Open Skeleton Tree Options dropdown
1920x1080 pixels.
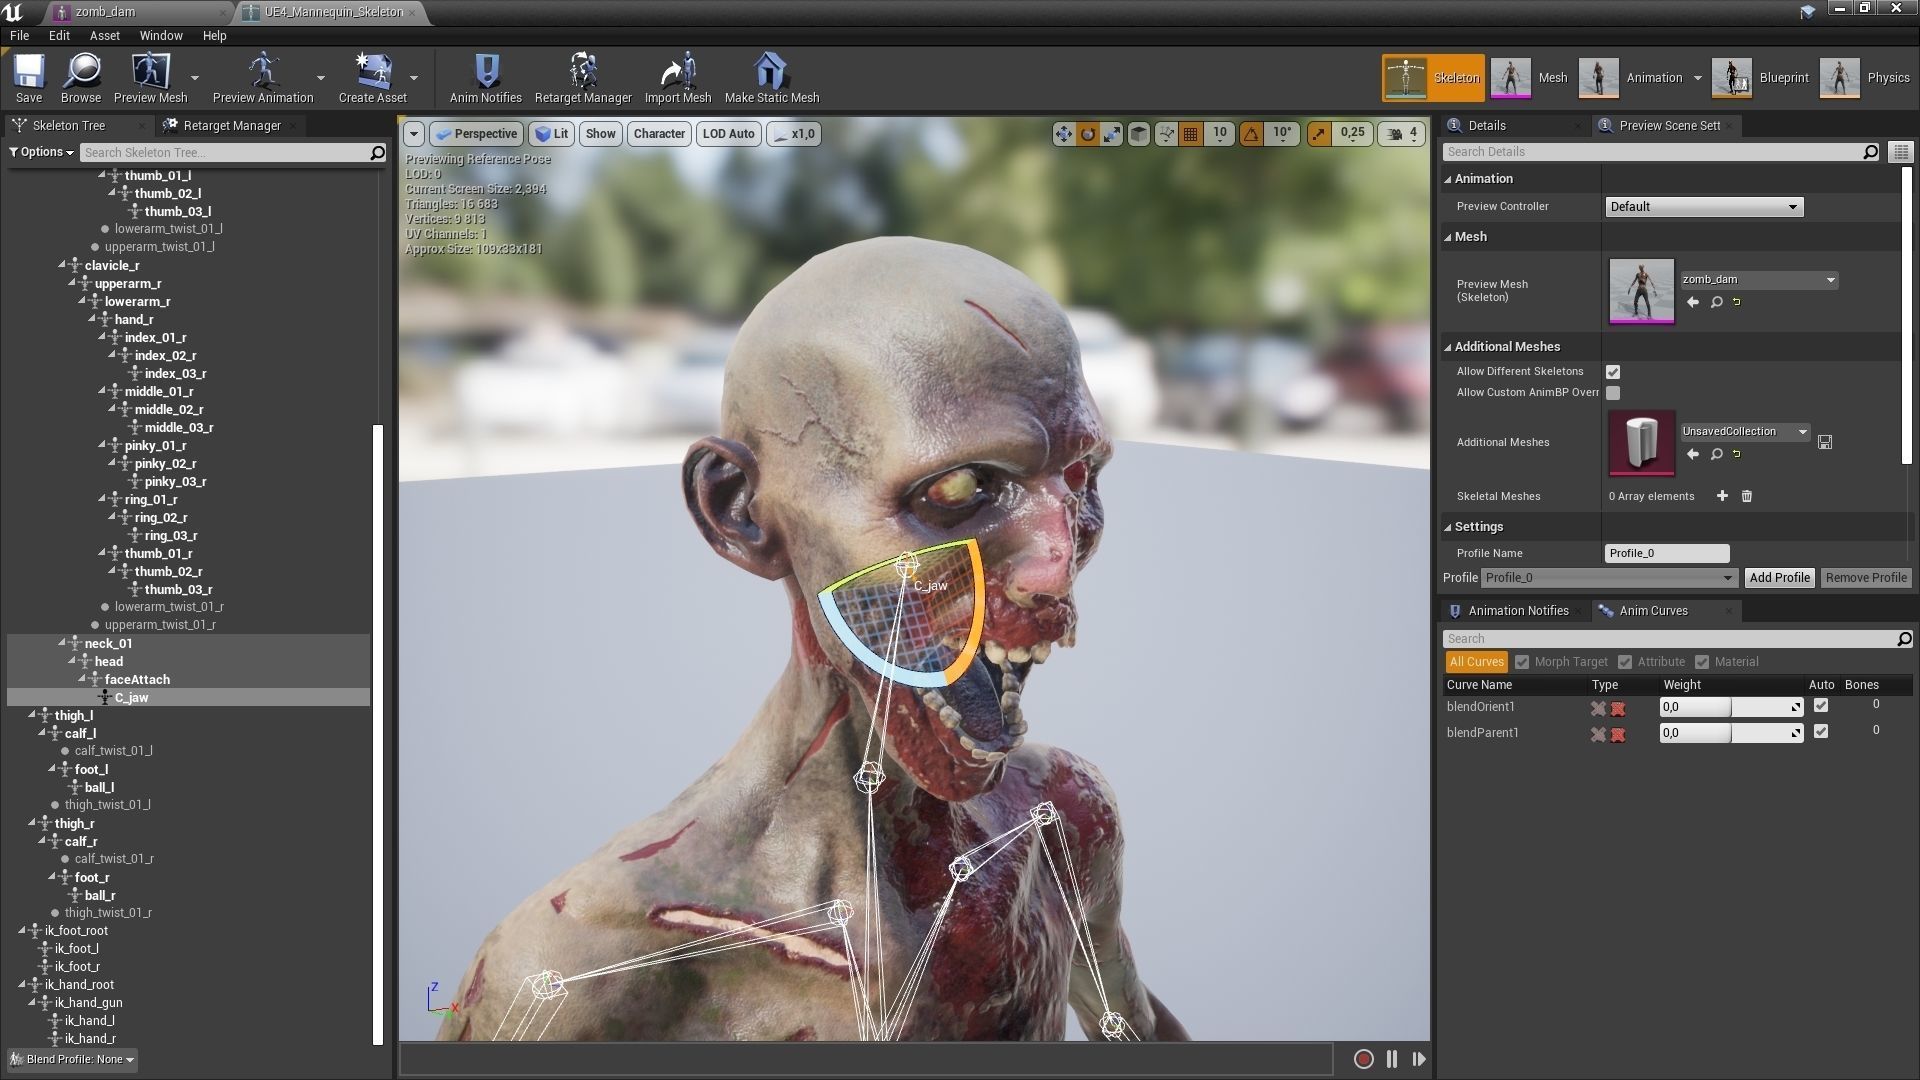tap(42, 152)
